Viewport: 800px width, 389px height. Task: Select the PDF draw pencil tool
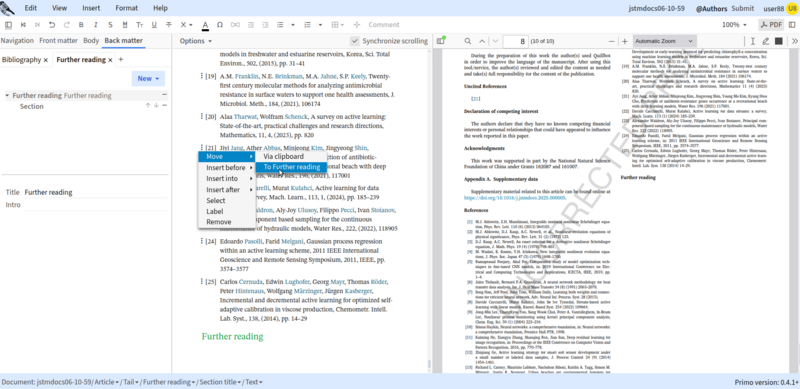(765, 41)
